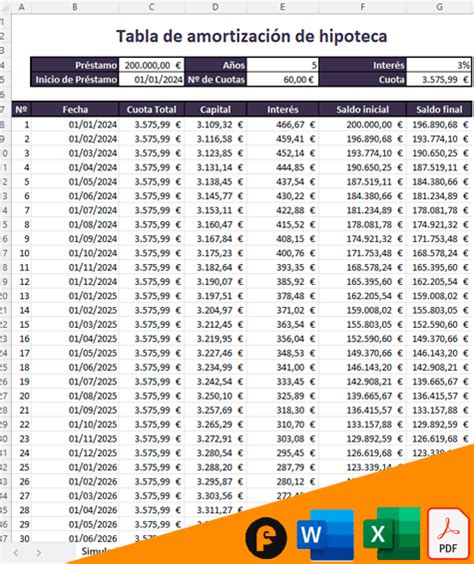474x564 pixels.
Task: Select date cell 01/12/2024
Action: click(x=75, y=282)
